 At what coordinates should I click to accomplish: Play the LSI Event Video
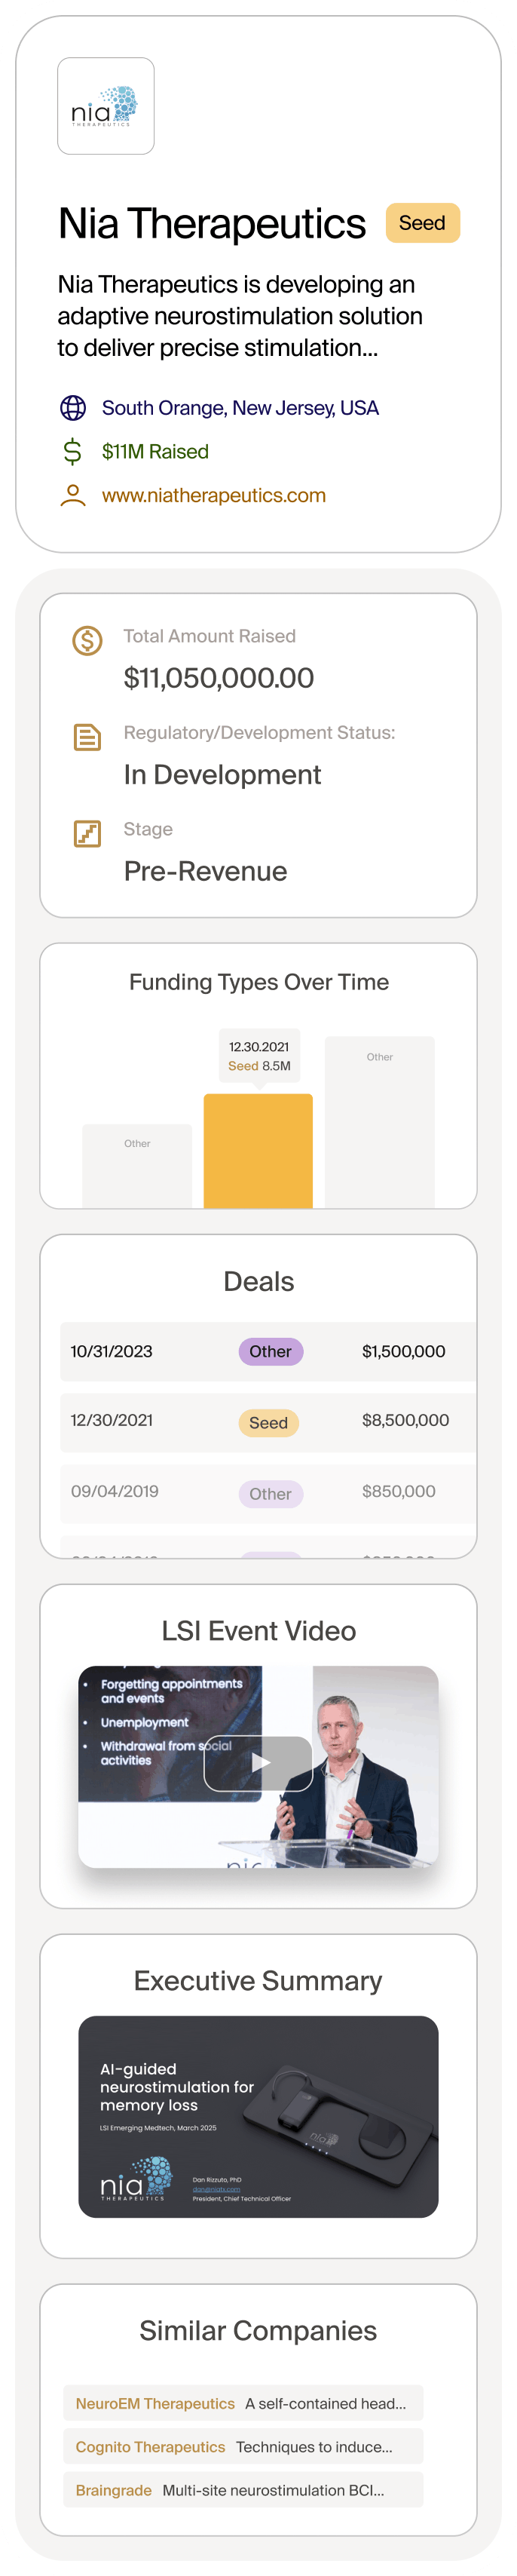pos(258,1763)
